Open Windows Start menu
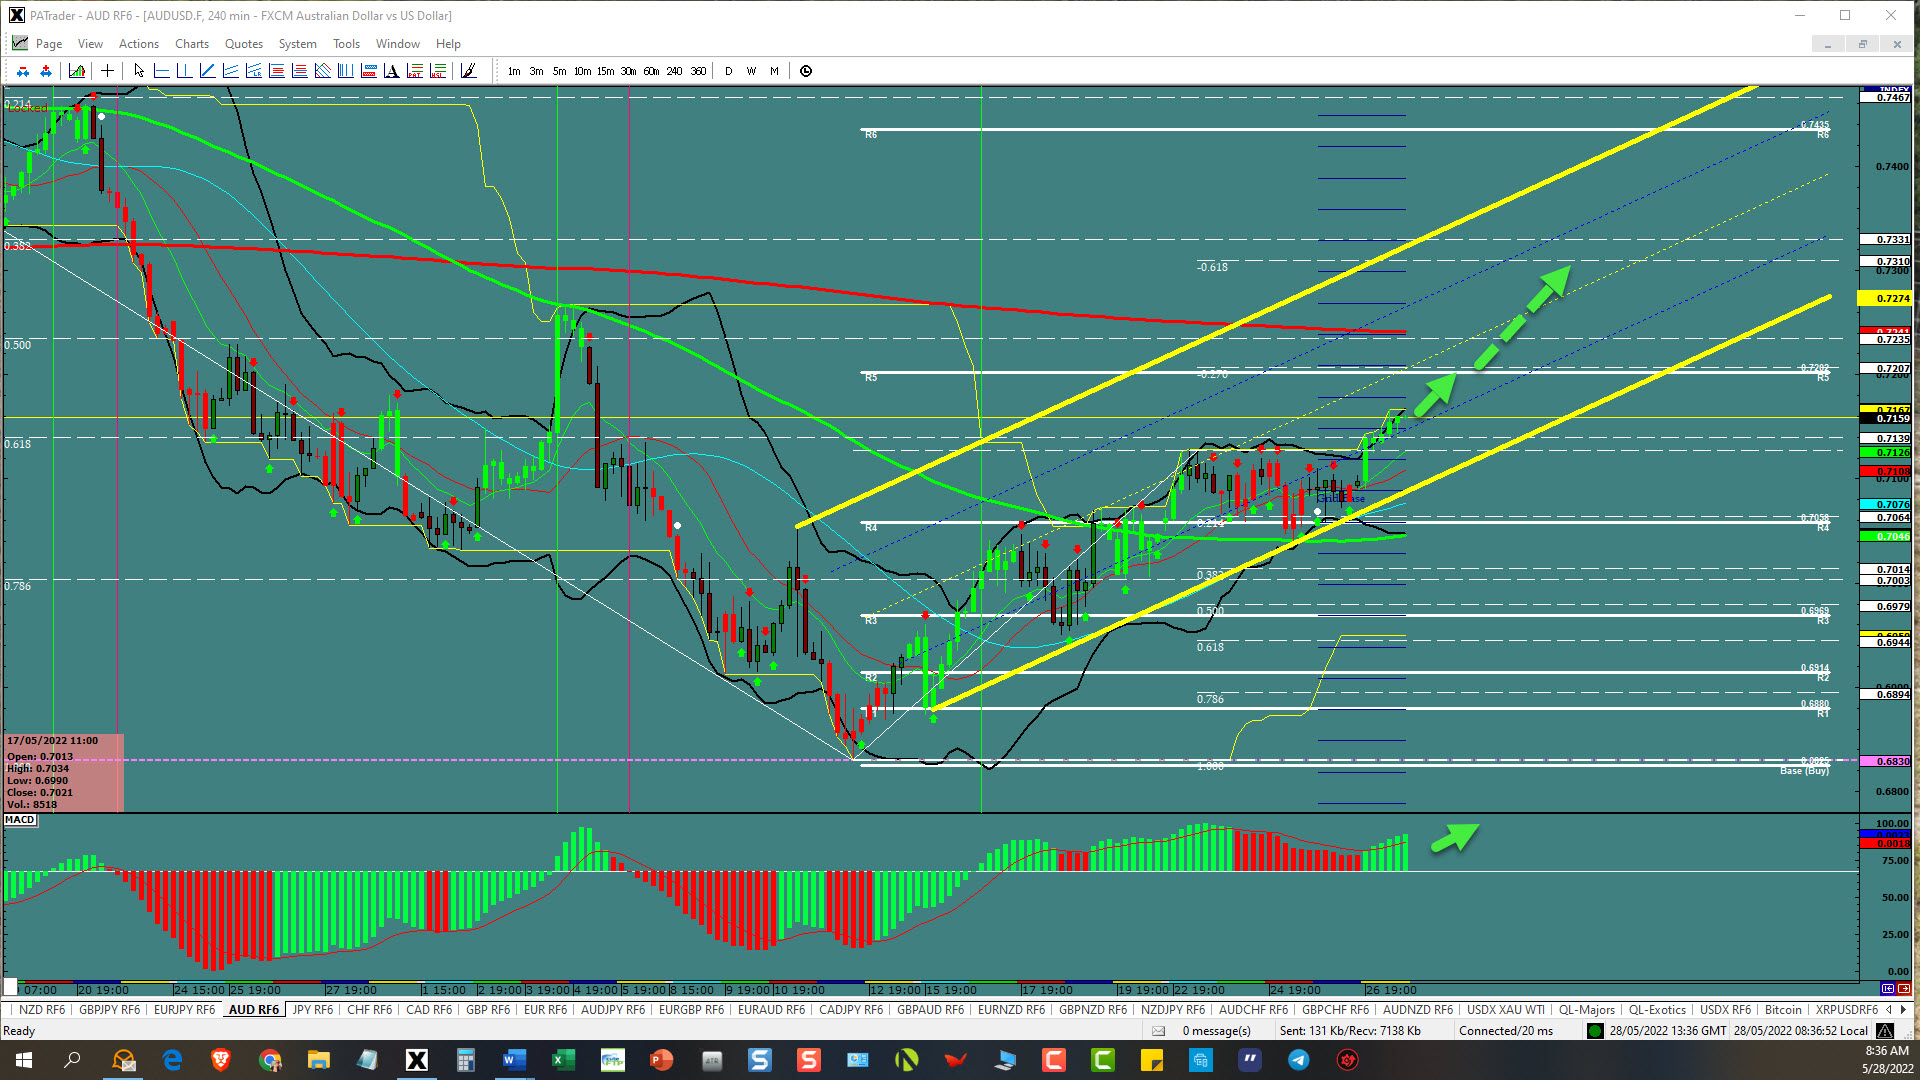Image resolution: width=1920 pixels, height=1080 pixels. pyautogui.click(x=23, y=1060)
